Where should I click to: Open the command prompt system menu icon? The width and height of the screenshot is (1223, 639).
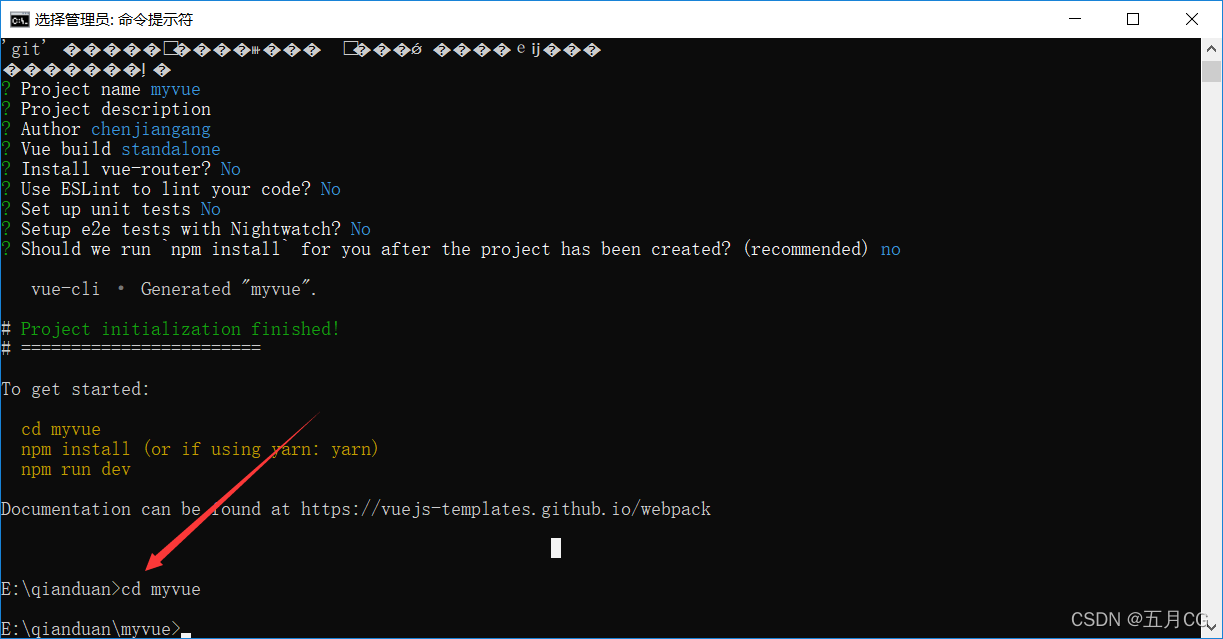click(x=18, y=19)
